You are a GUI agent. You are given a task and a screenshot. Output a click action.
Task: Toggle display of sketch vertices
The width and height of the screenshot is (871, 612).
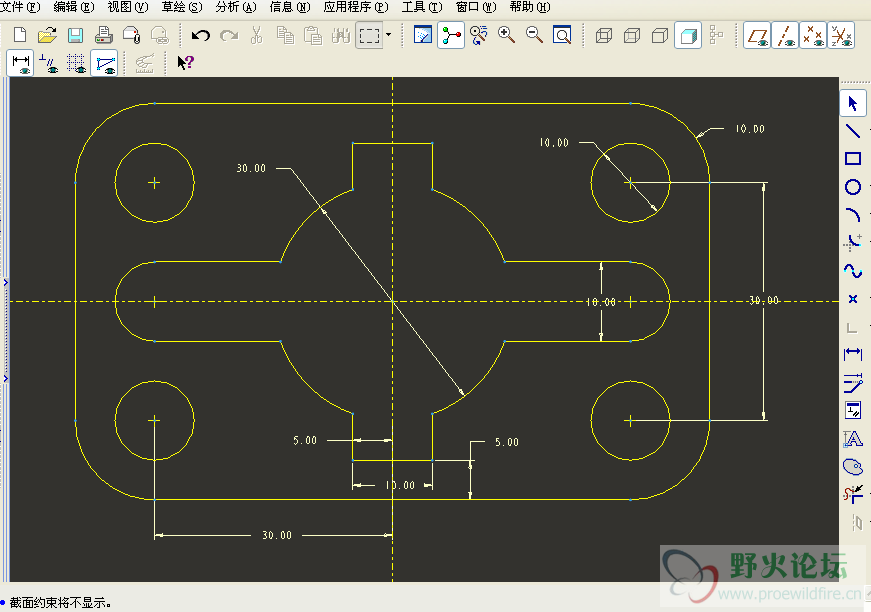pos(104,63)
